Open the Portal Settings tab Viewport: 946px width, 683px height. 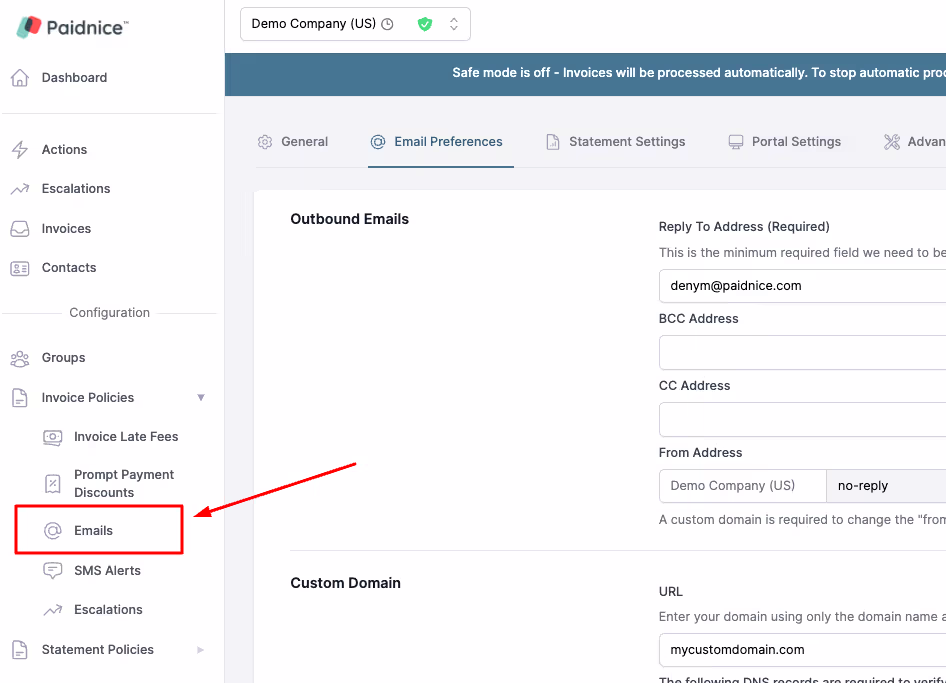pyautogui.click(x=785, y=142)
